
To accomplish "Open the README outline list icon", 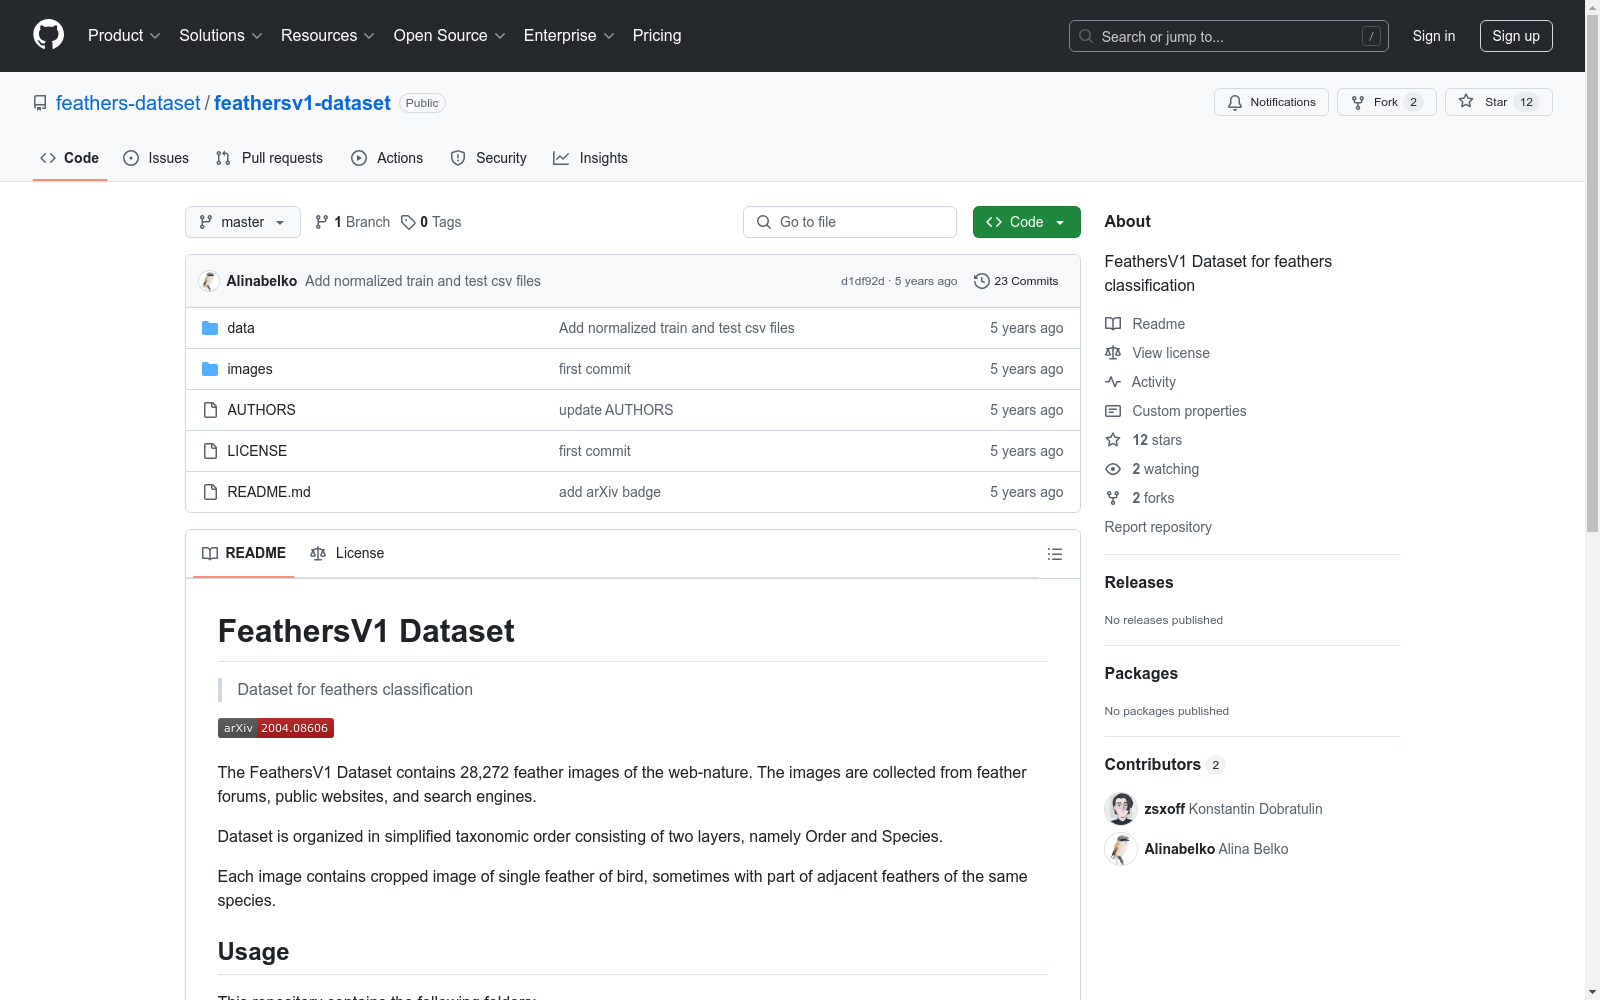I will [x=1054, y=554].
